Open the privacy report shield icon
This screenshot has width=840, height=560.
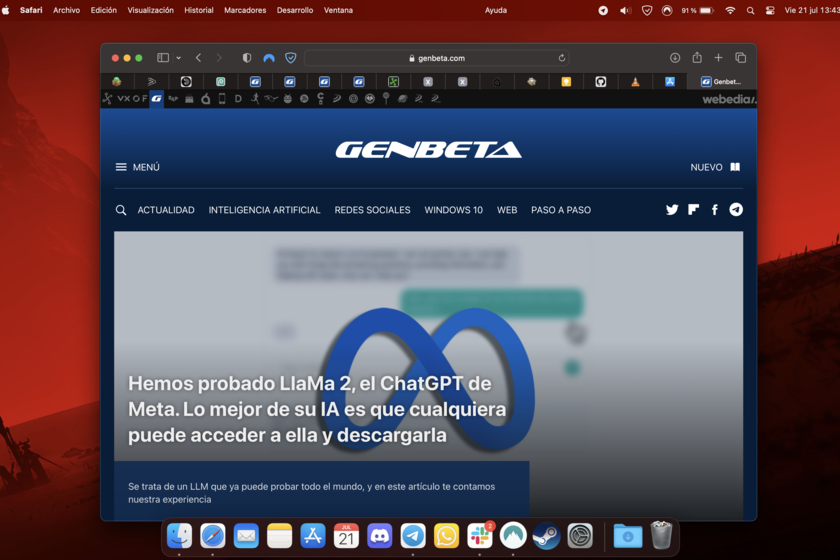pos(247,57)
